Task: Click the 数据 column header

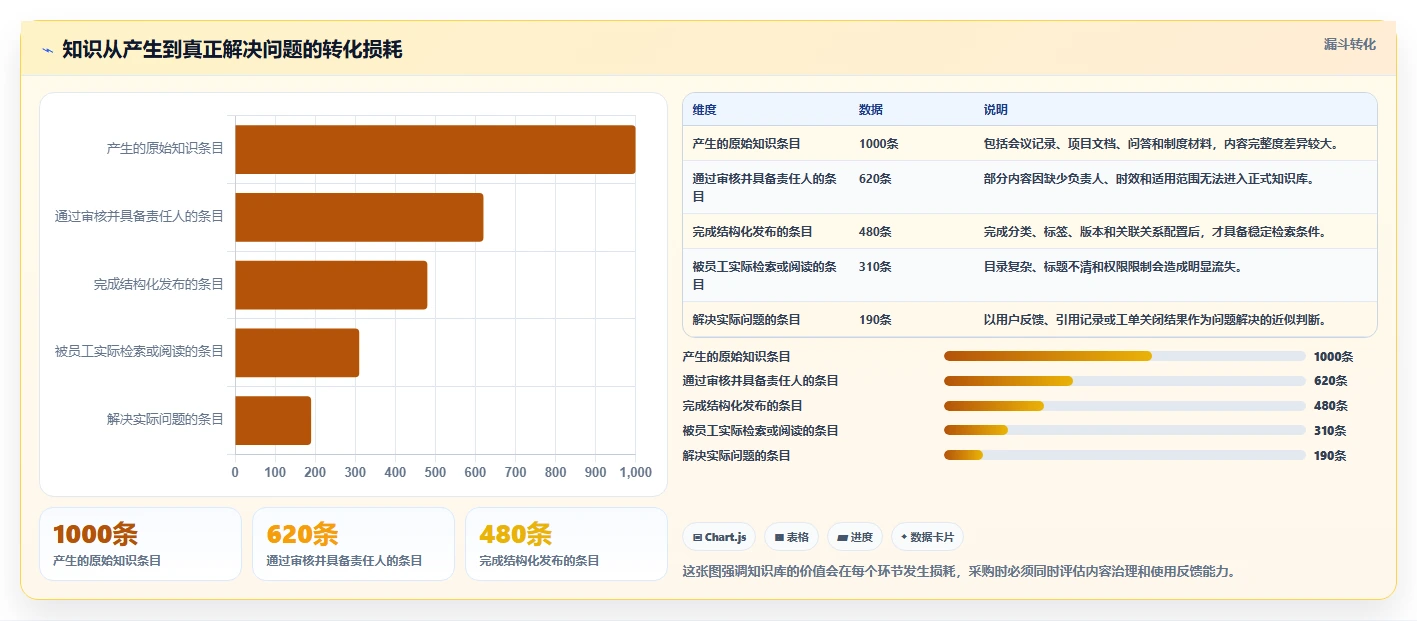Action: [871, 110]
